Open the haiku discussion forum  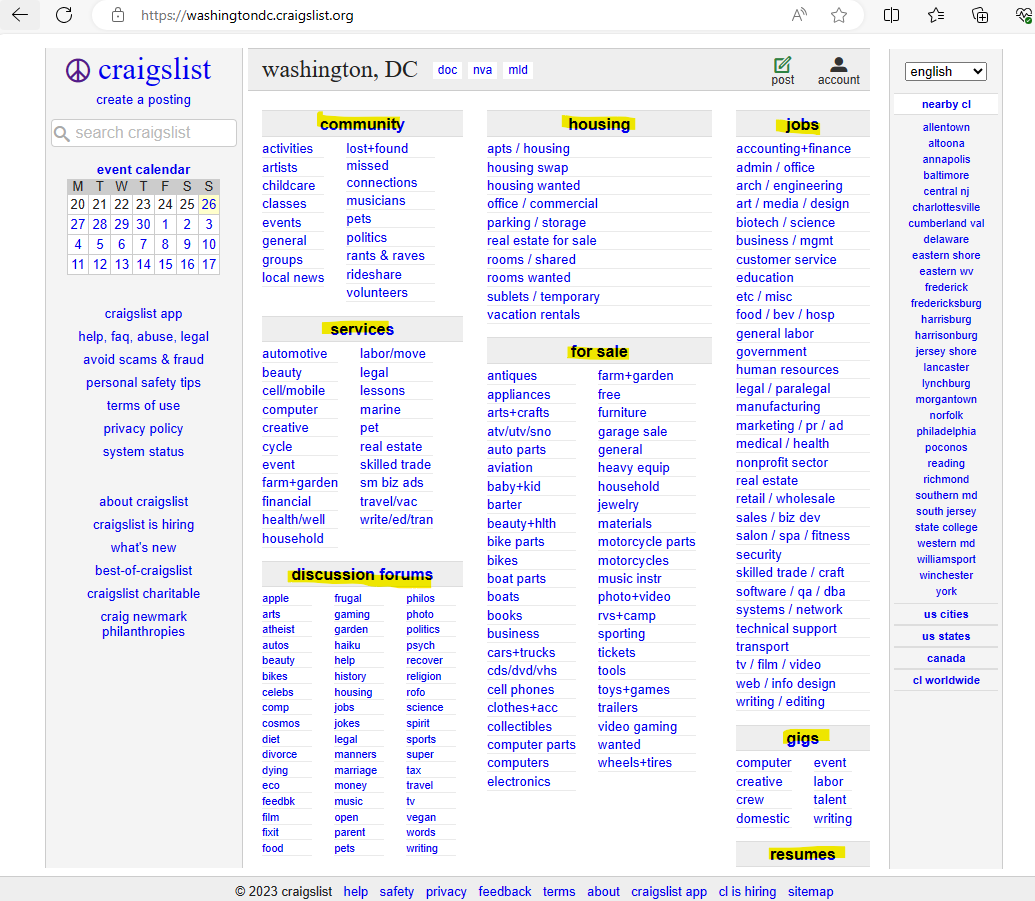(347, 646)
